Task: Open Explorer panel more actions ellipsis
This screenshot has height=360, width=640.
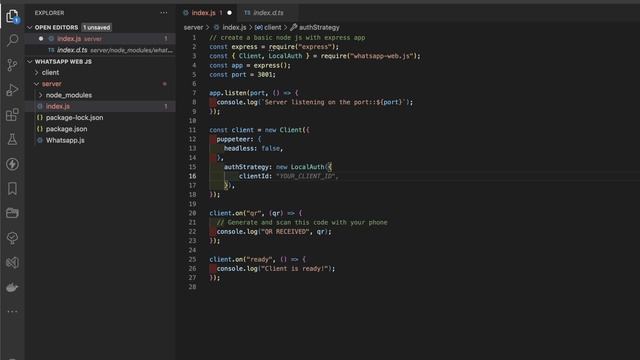Action: click(x=164, y=13)
